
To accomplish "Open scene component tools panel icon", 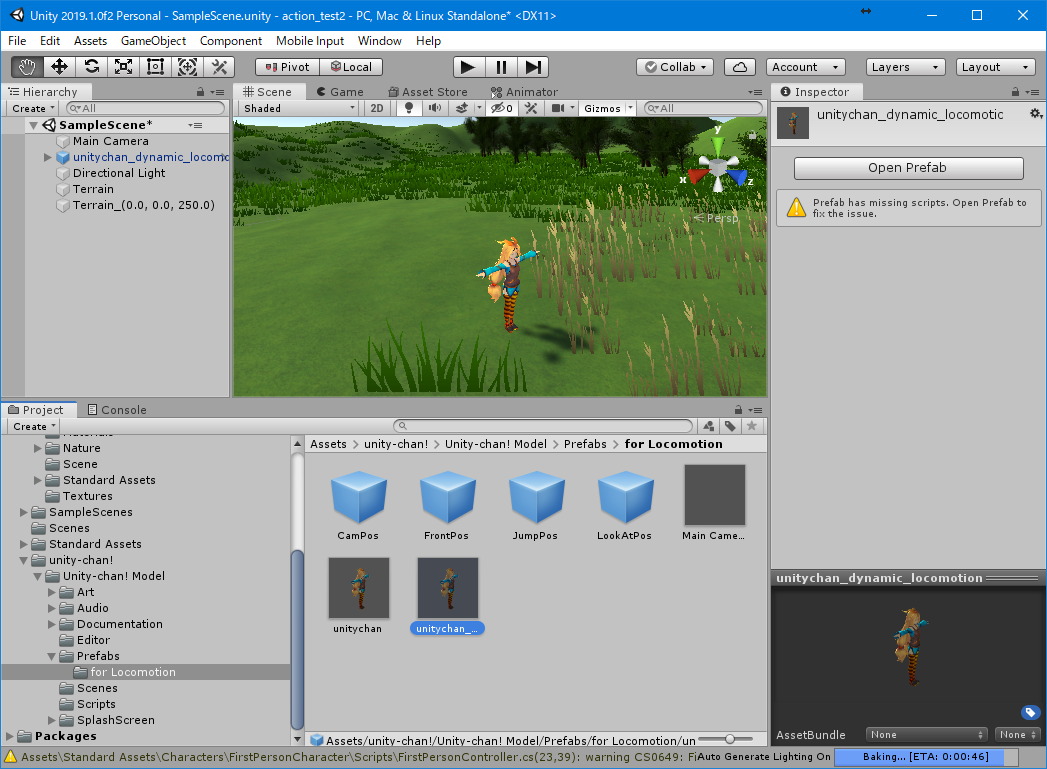I will 532,108.
